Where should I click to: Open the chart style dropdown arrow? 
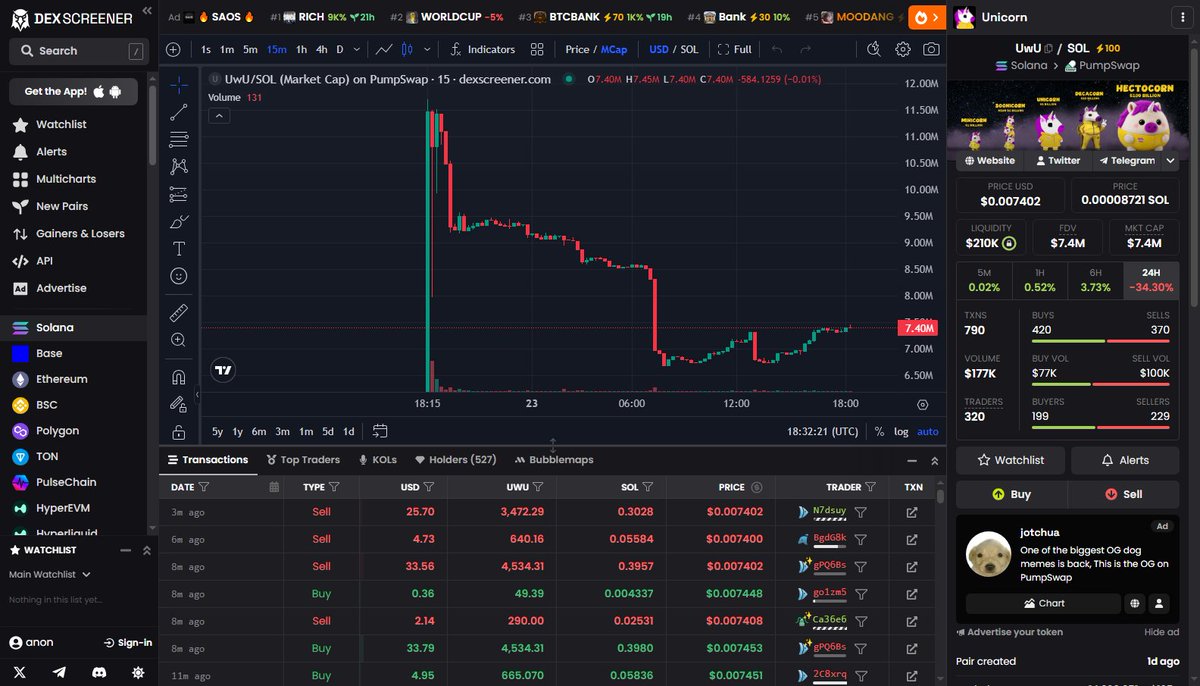tap(428, 49)
